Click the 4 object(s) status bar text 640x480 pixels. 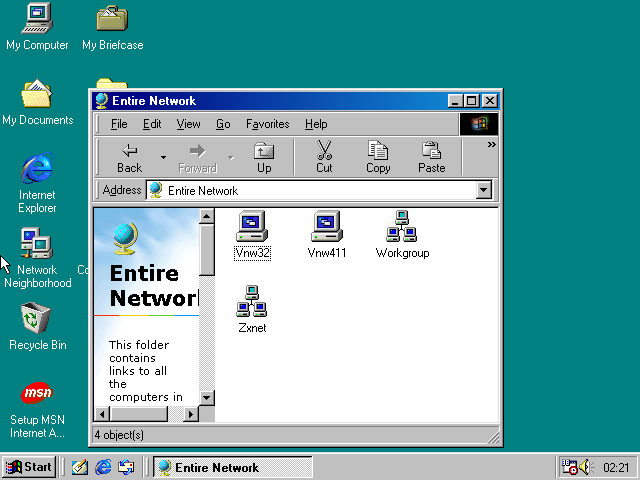coord(119,435)
